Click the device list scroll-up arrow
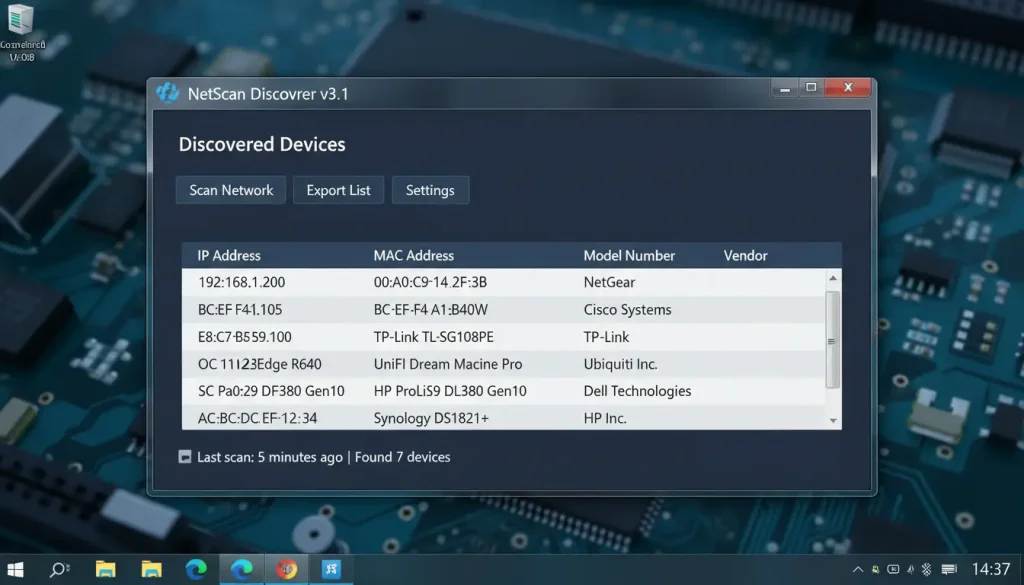Viewport: 1024px width, 585px height. click(x=833, y=278)
